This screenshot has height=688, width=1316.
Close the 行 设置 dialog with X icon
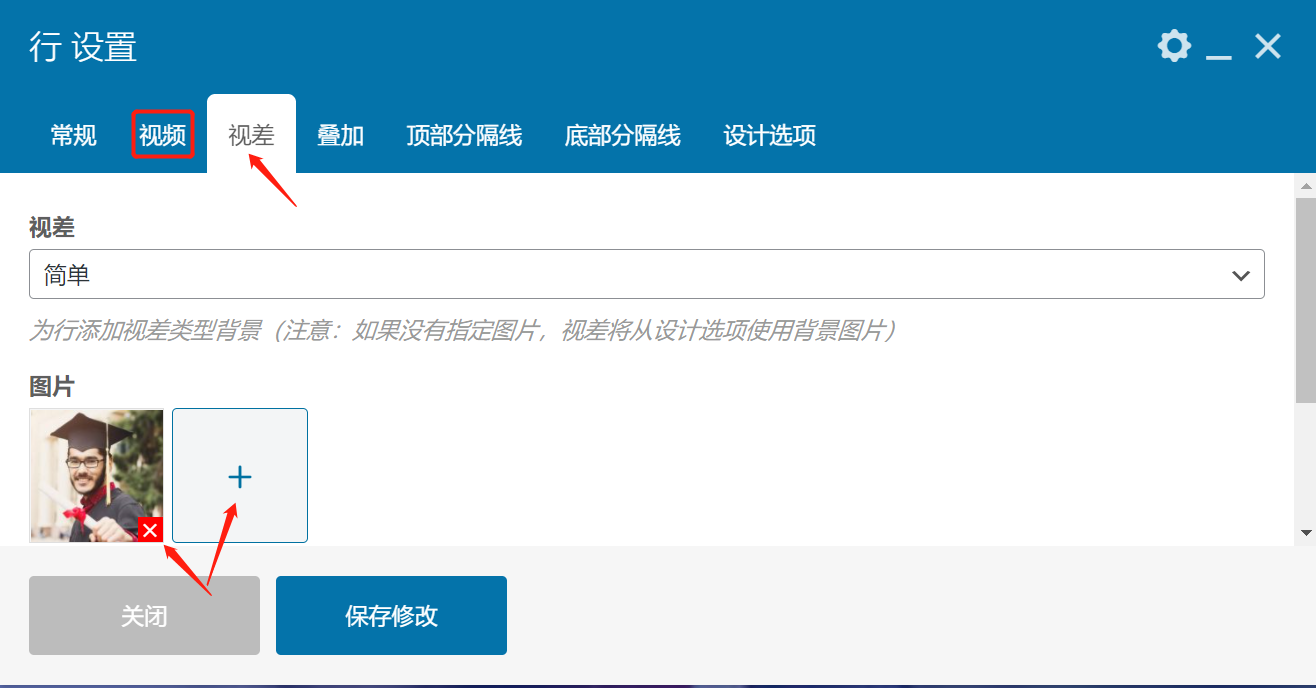click(1268, 46)
